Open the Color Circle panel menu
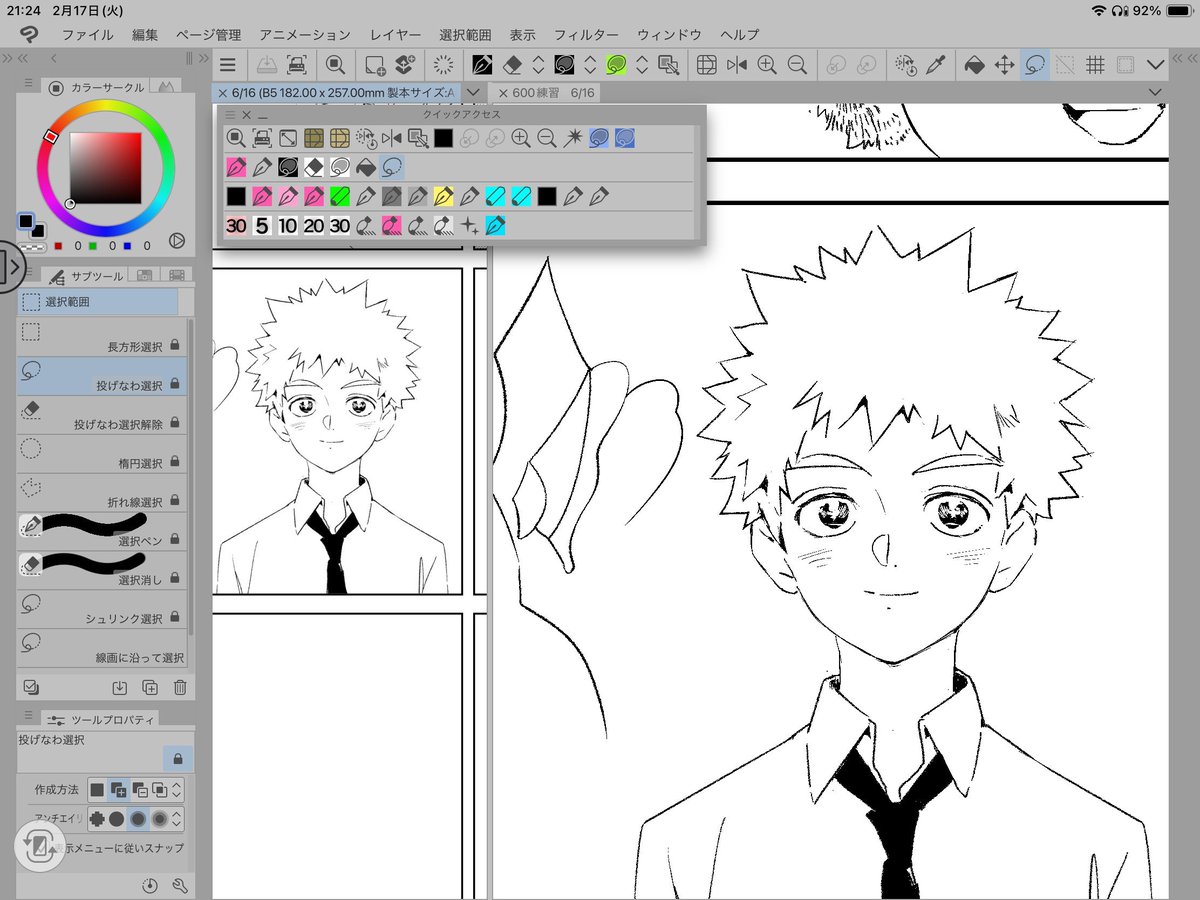Viewport: 1200px width, 900px height. pos(29,83)
